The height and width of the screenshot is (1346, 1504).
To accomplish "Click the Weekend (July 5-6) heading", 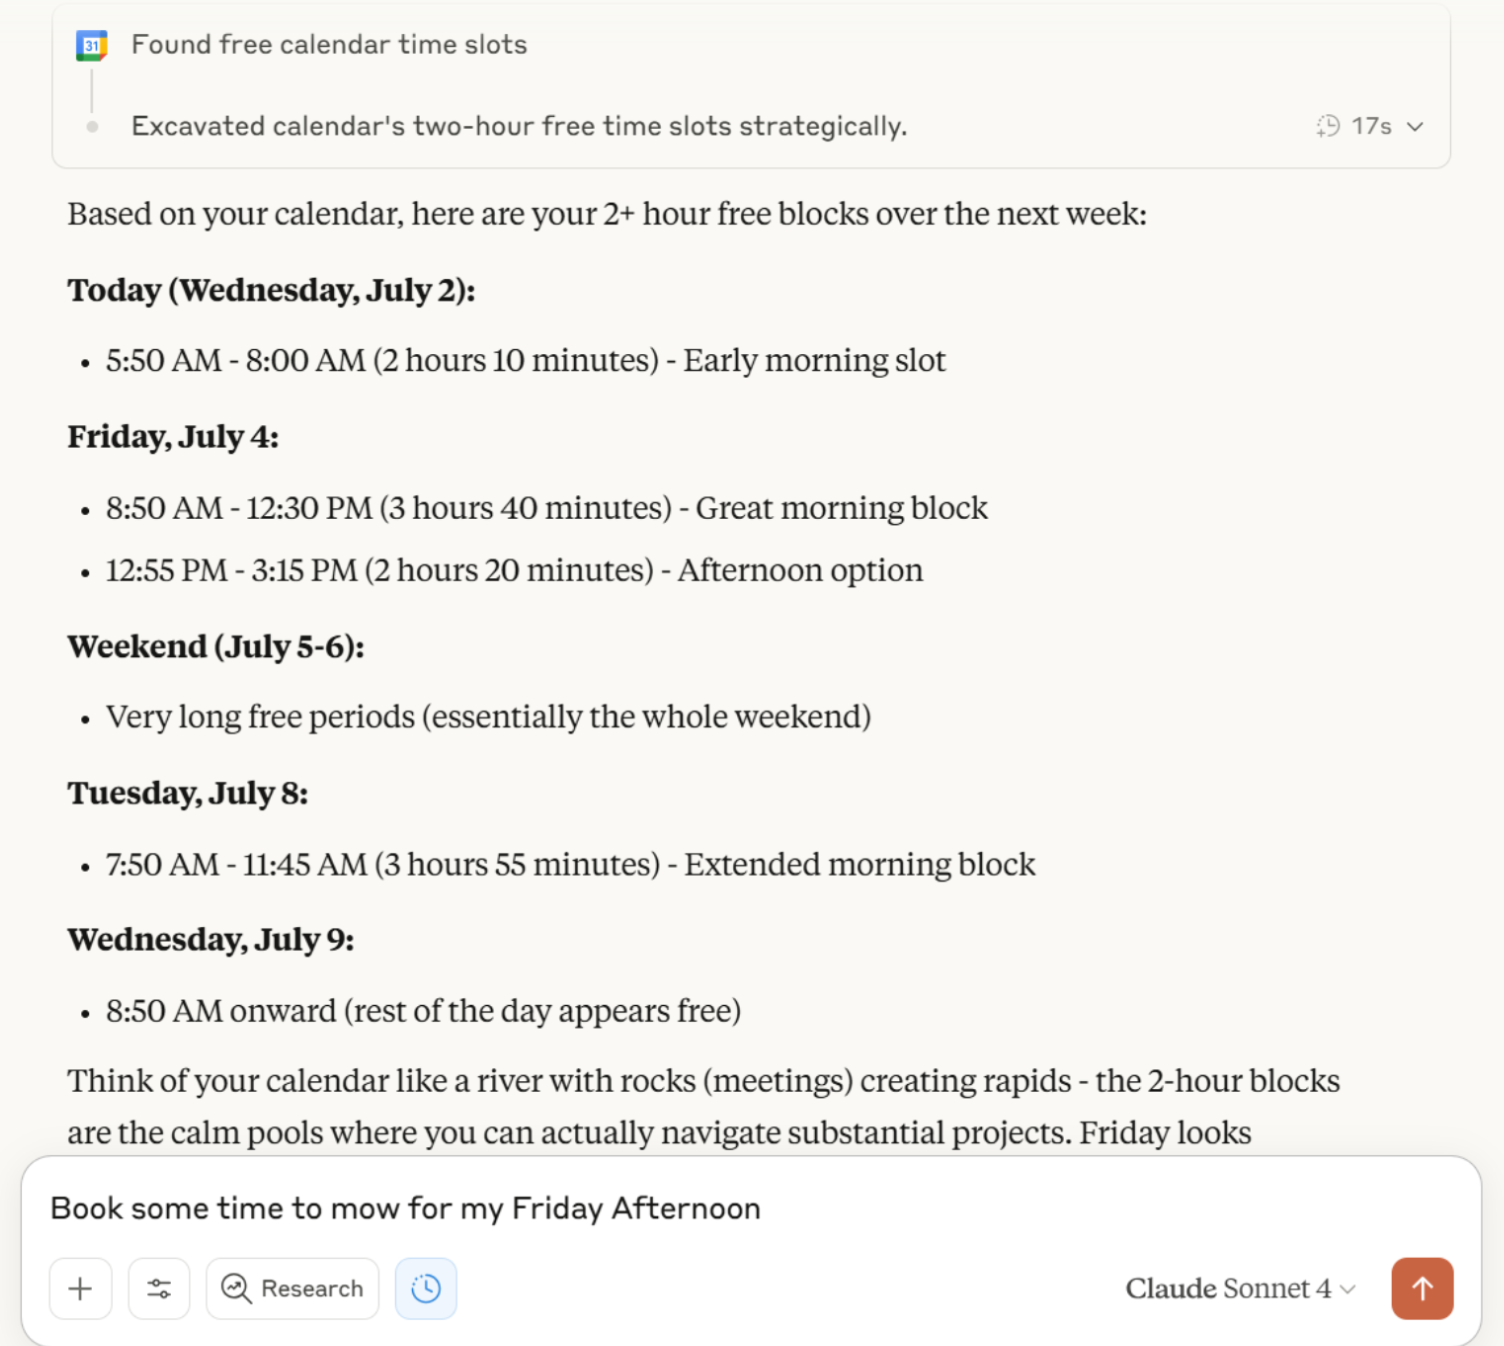I will point(216,647).
